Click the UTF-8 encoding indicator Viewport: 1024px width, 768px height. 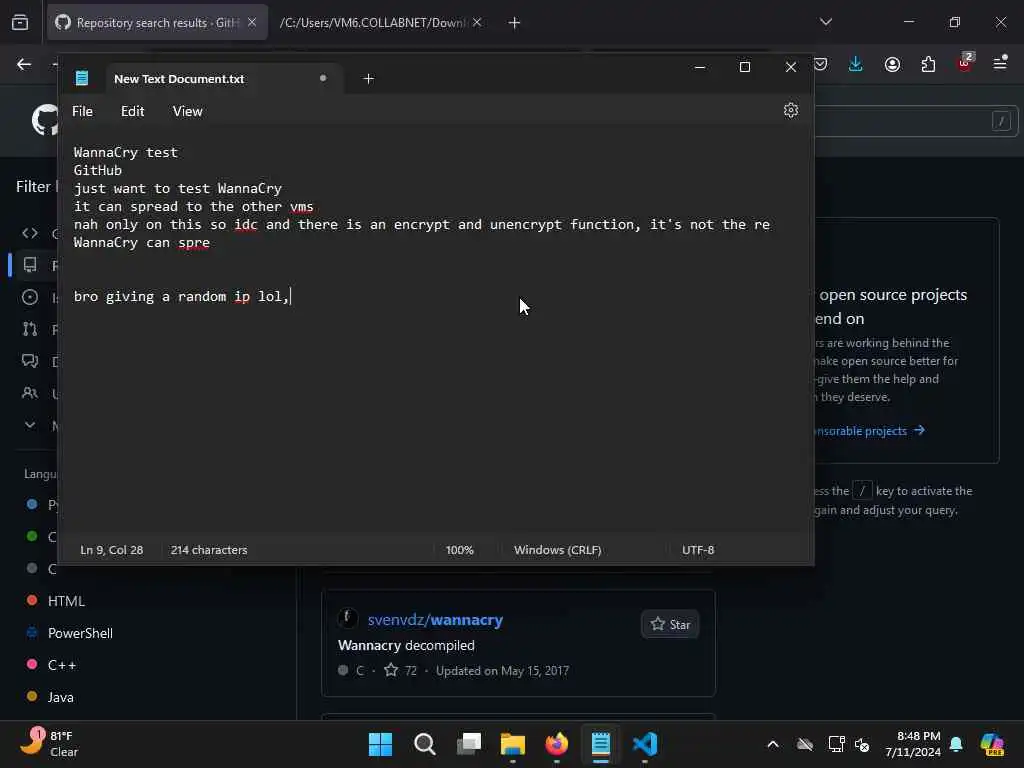click(x=698, y=550)
